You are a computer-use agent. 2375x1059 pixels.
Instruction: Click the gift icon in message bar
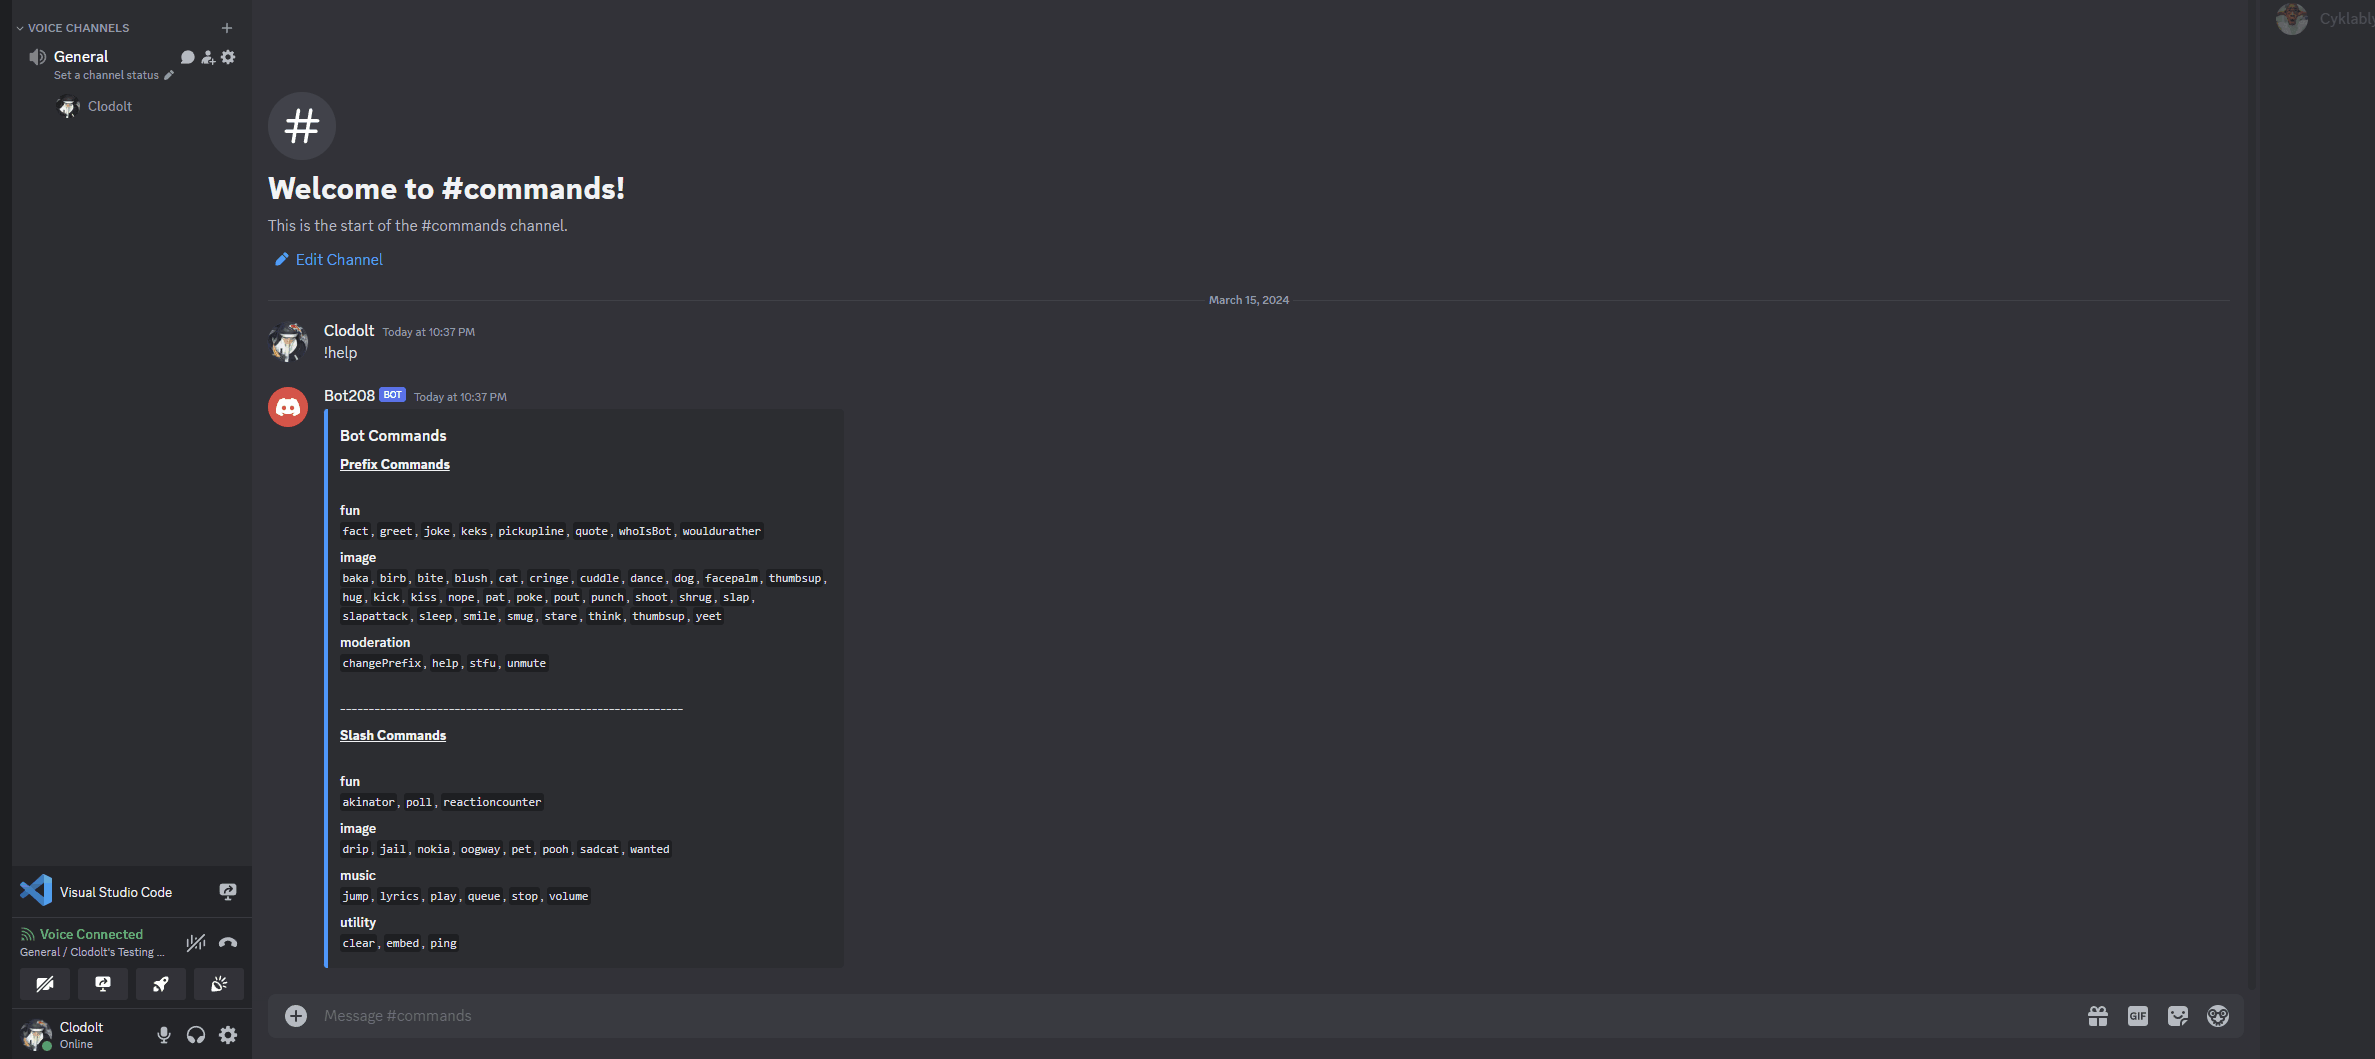(x=2097, y=1016)
